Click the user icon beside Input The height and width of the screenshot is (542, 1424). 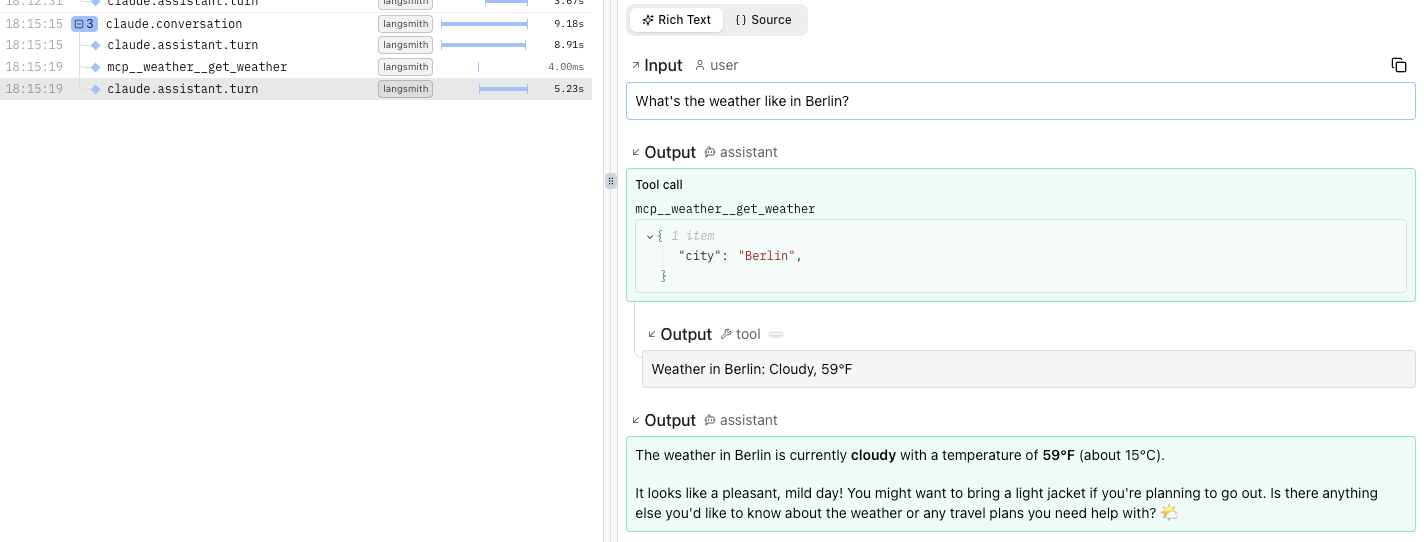coord(700,66)
